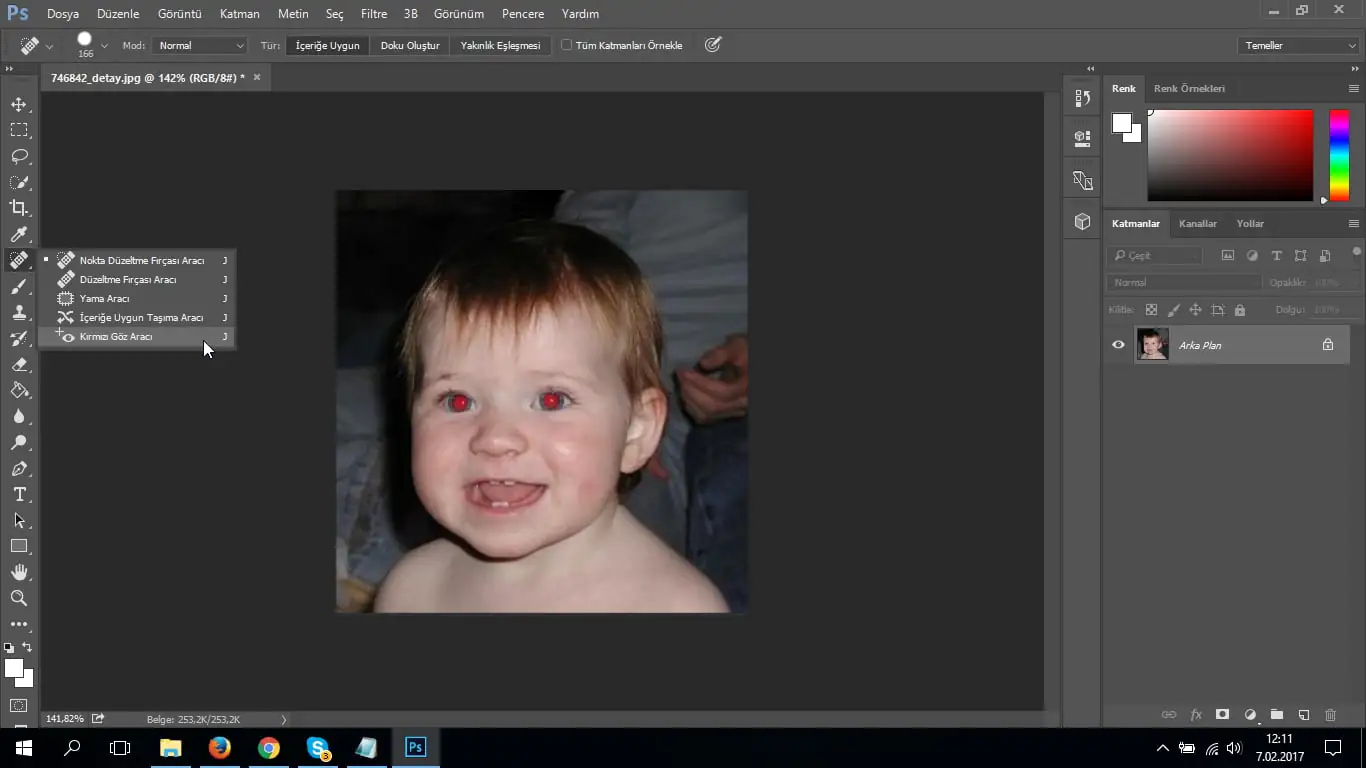Image resolution: width=1366 pixels, height=768 pixels.
Task: Select the Horizontal Type tool
Action: coord(19,494)
